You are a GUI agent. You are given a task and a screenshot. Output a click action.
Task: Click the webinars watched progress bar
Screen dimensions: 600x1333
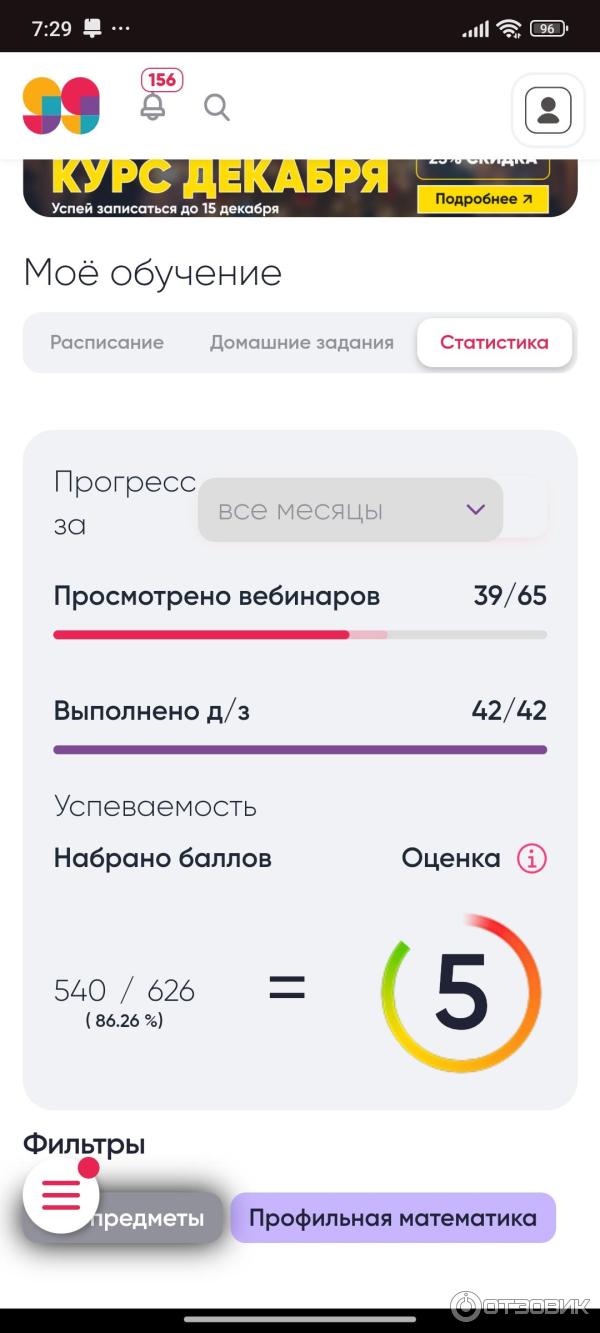[x=300, y=635]
